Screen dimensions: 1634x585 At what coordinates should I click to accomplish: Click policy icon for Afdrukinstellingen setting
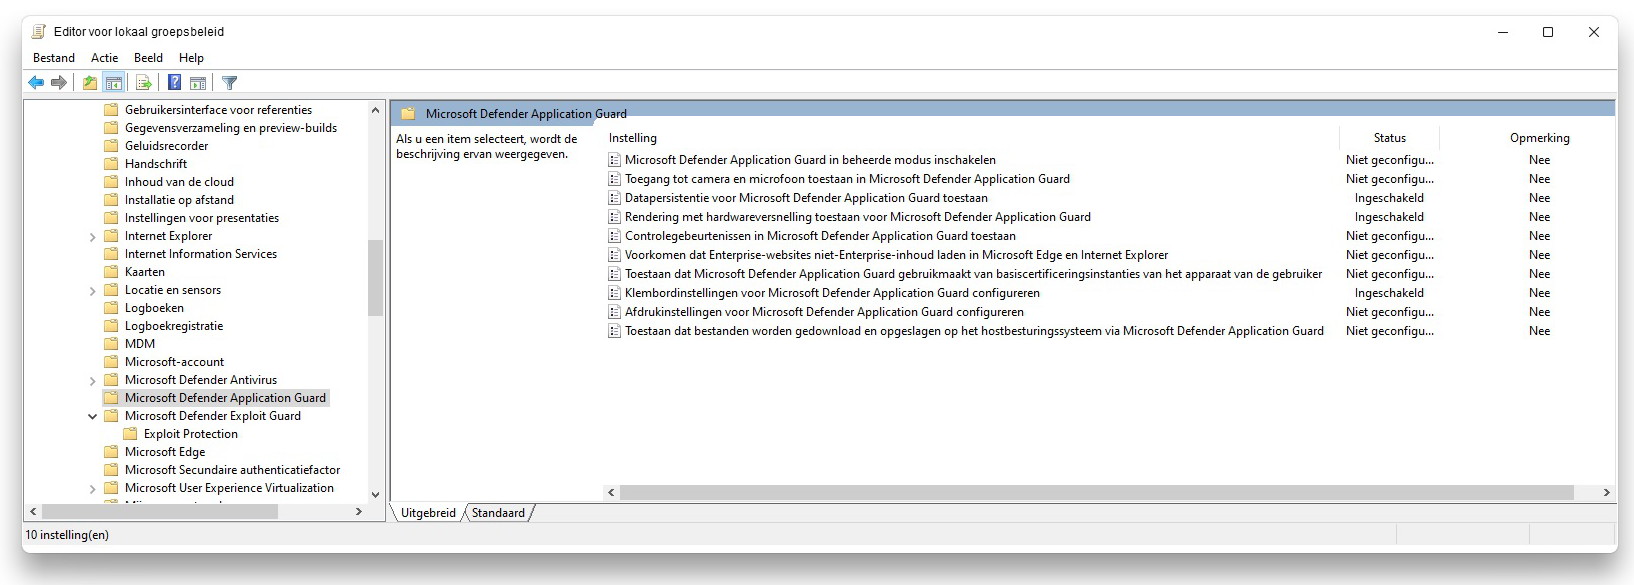point(614,312)
